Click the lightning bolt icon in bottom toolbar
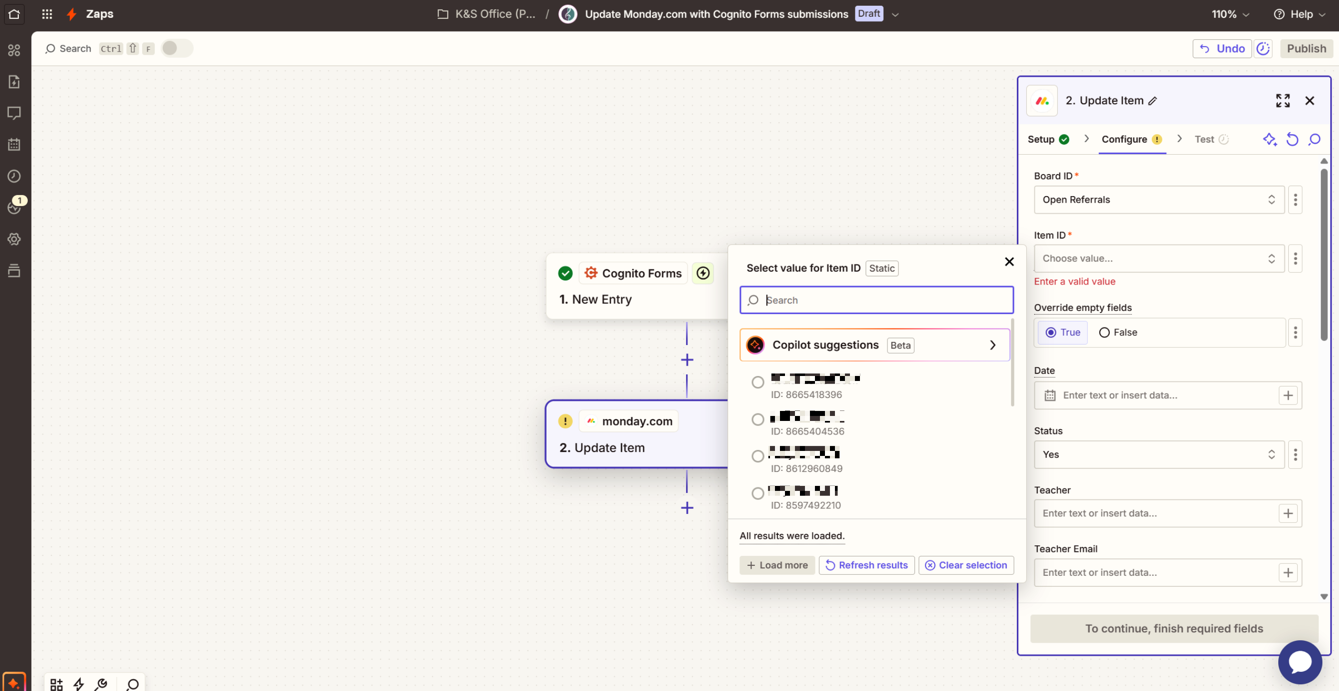Screen dimensions: 1339x691 point(79,685)
